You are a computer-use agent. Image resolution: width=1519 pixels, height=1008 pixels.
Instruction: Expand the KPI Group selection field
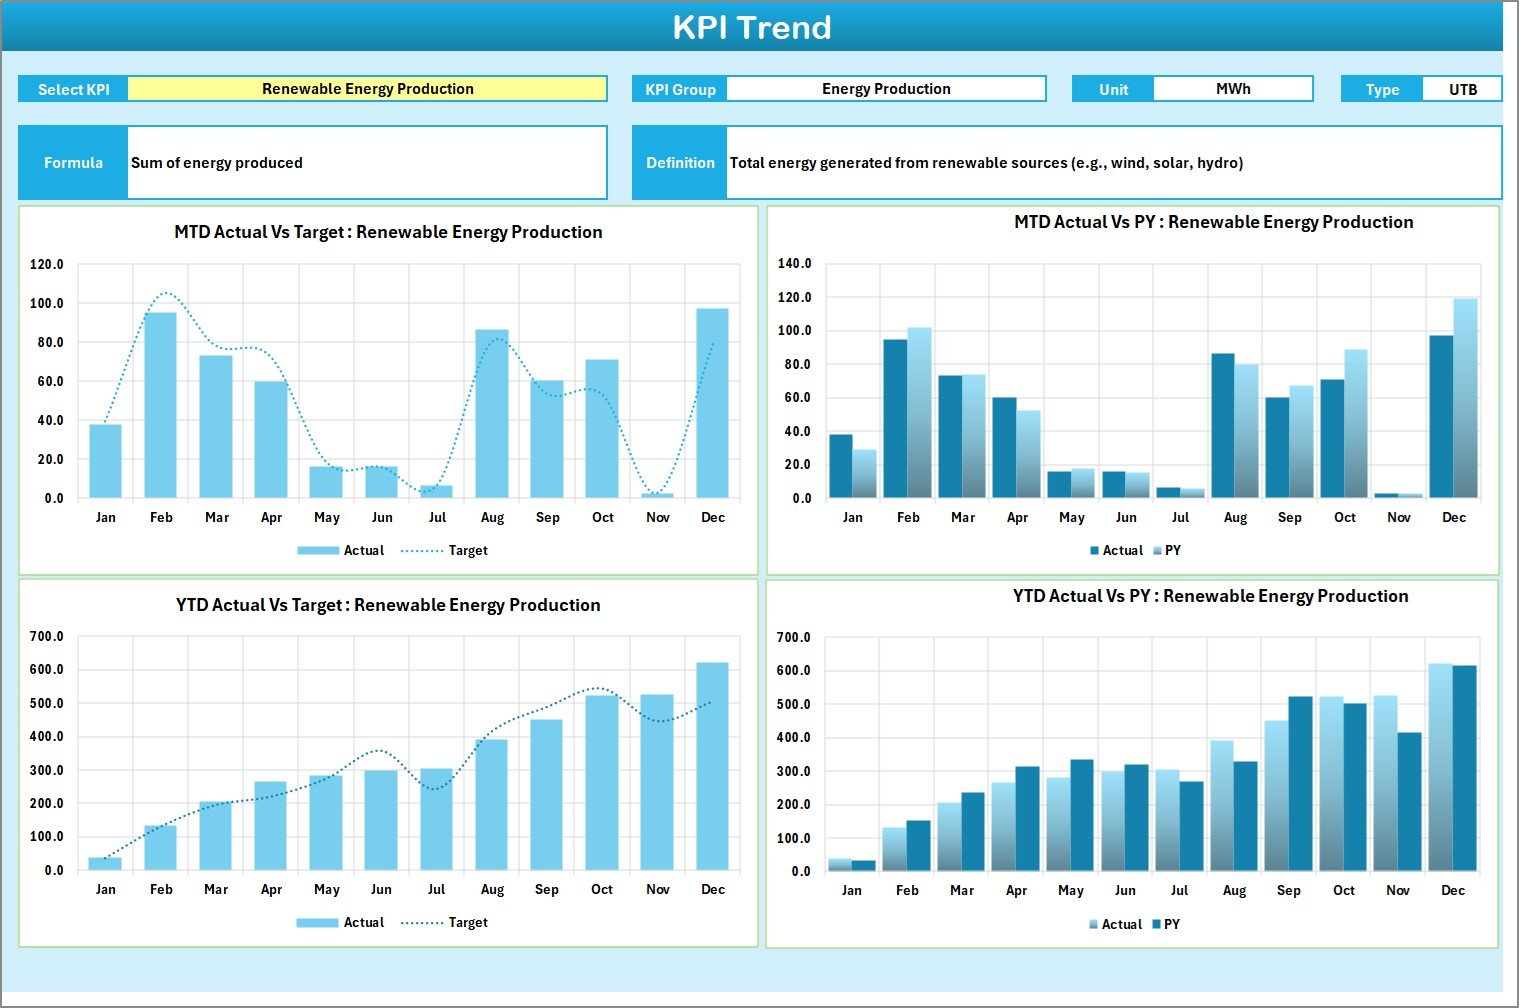pyautogui.click(x=885, y=88)
